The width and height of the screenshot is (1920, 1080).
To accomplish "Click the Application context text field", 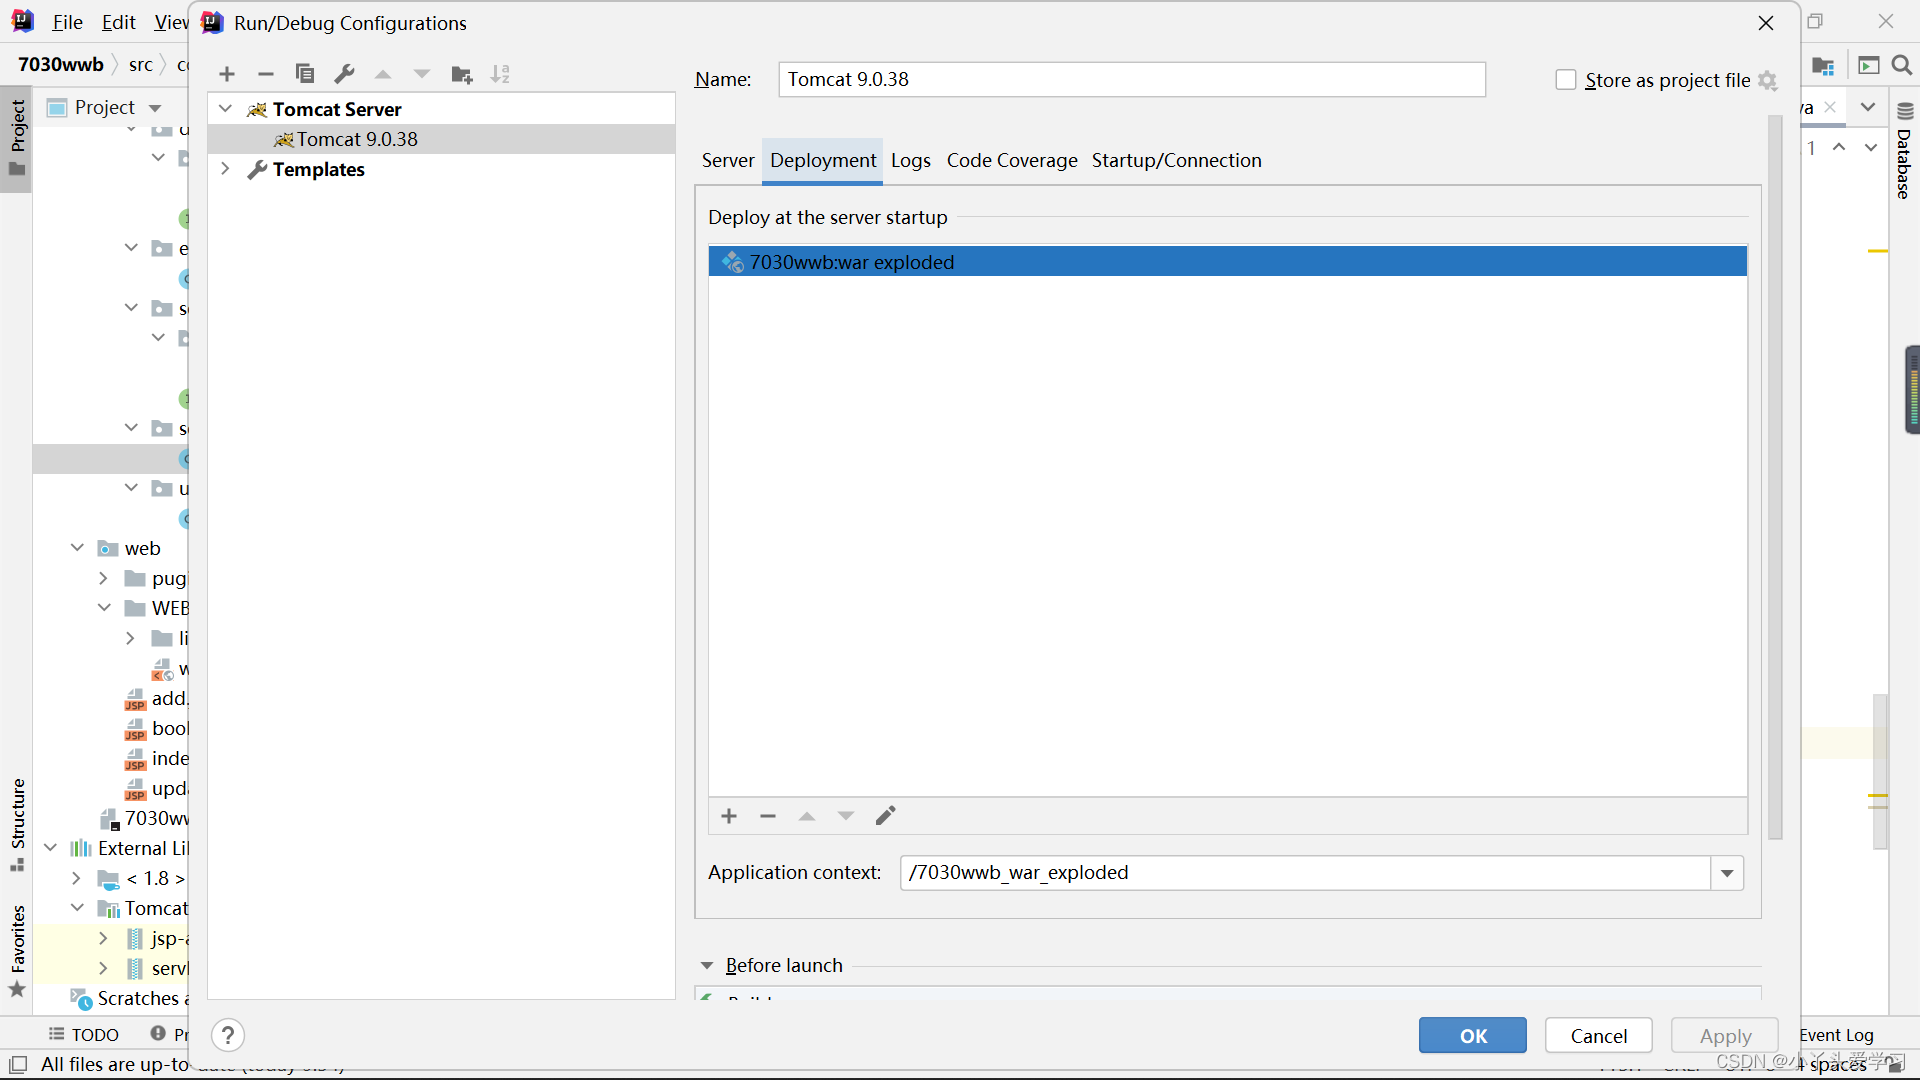I will (1305, 873).
